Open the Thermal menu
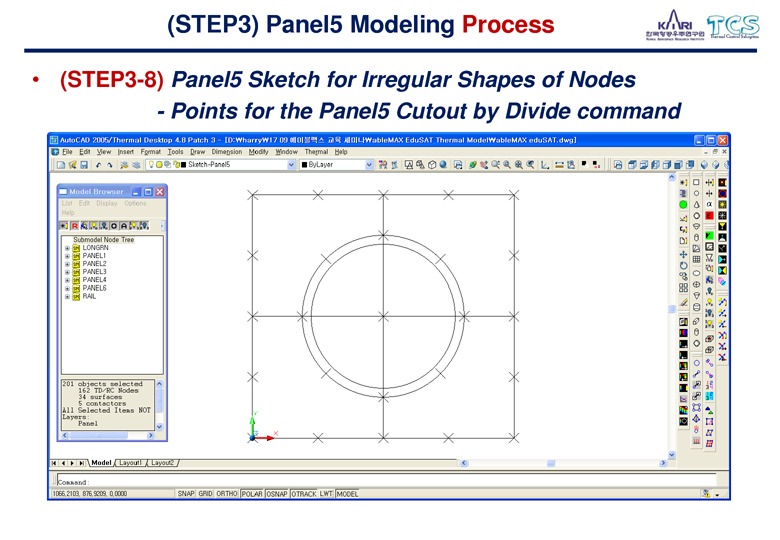Image resolution: width=780 pixels, height=540 pixels. pos(316,152)
